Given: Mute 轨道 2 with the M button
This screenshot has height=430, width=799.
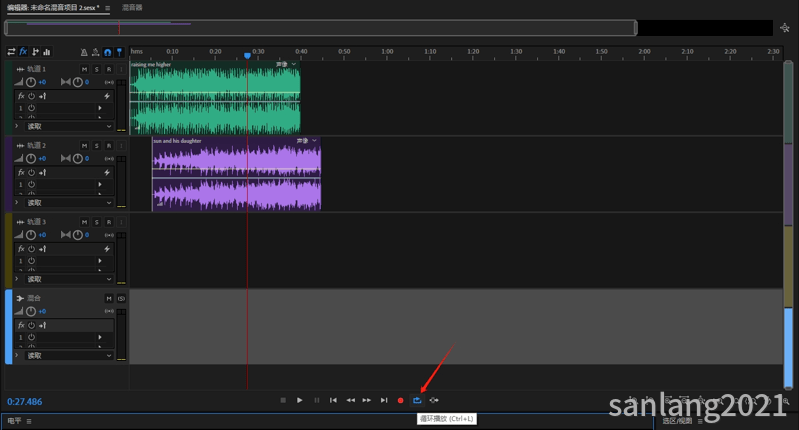Looking at the screenshot, I should pos(84,146).
